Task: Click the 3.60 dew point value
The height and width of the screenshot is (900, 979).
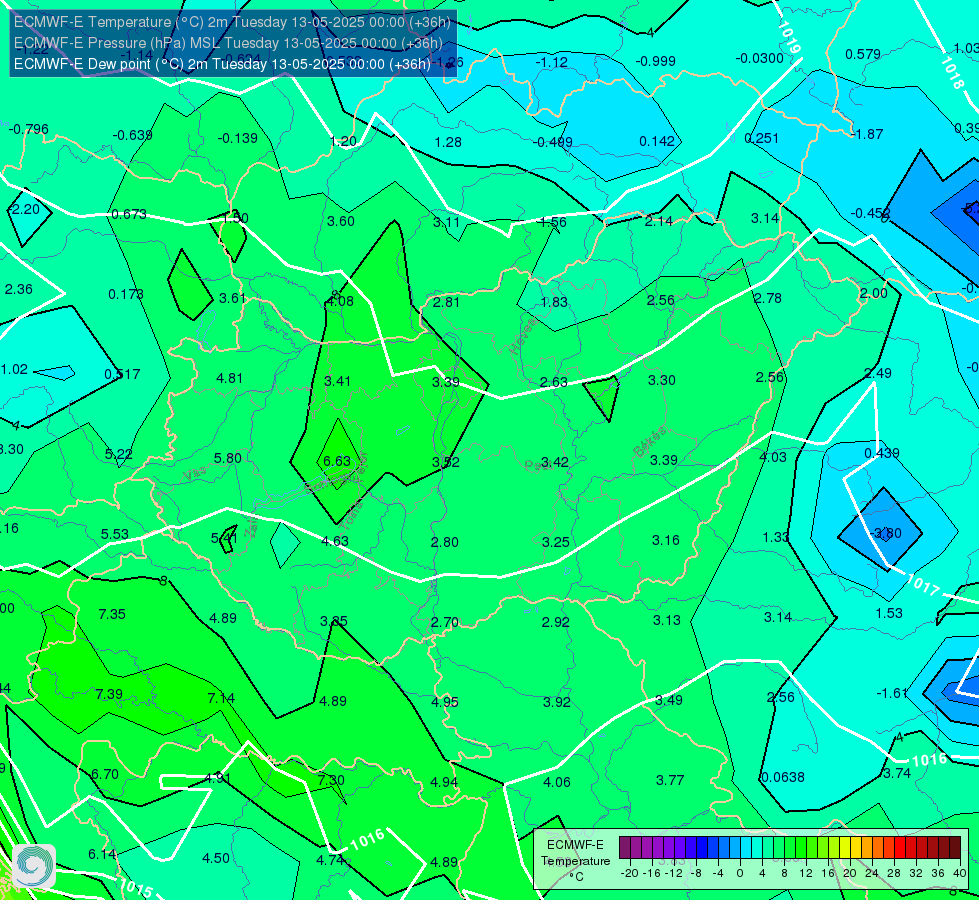Action: 340,221
